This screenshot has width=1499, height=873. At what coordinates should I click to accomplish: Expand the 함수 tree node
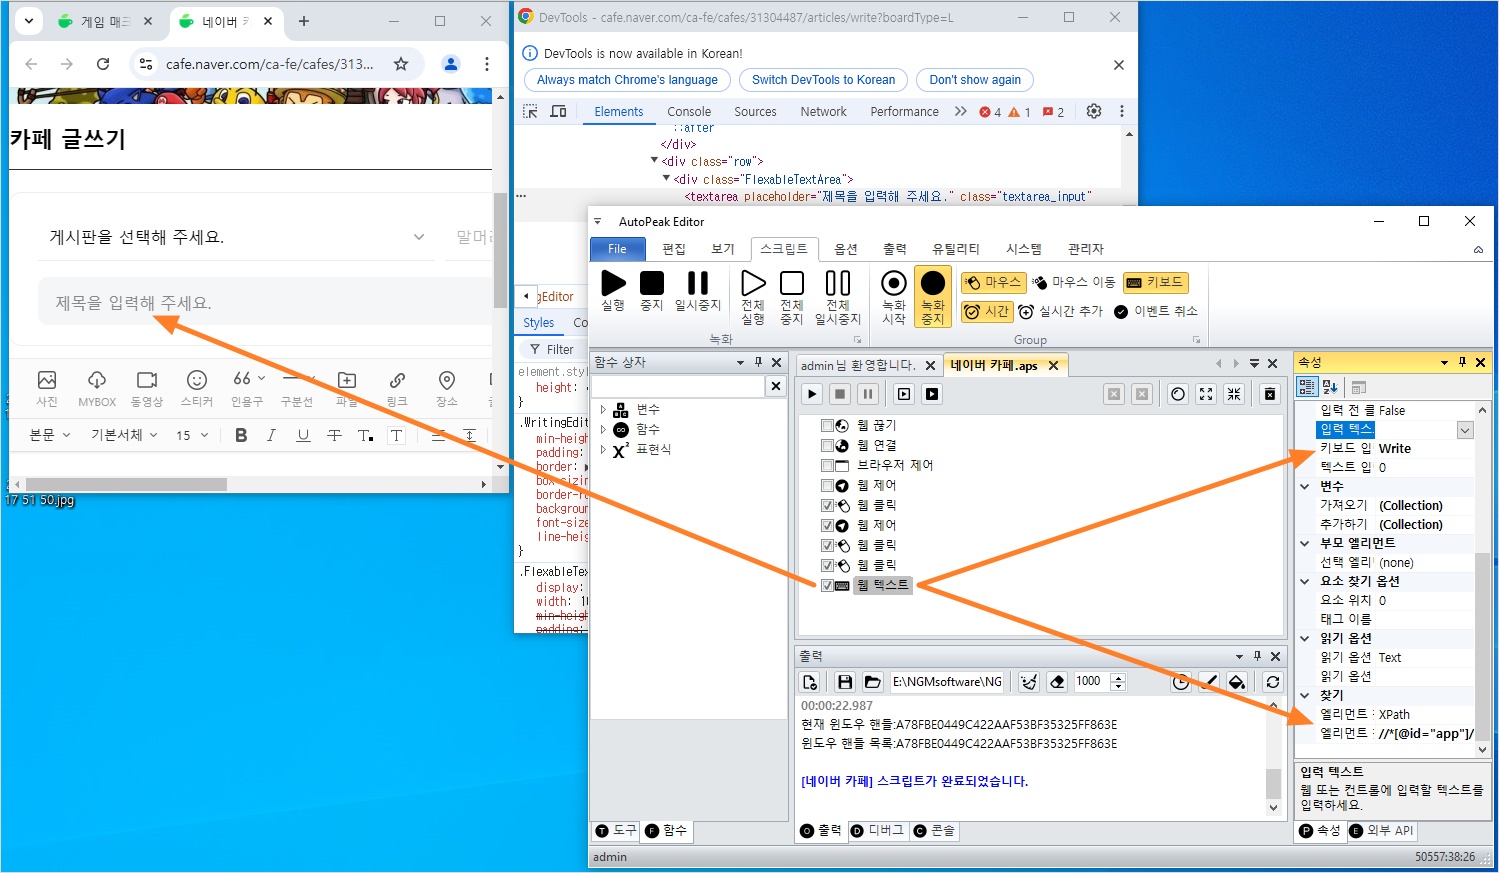pyautogui.click(x=603, y=429)
